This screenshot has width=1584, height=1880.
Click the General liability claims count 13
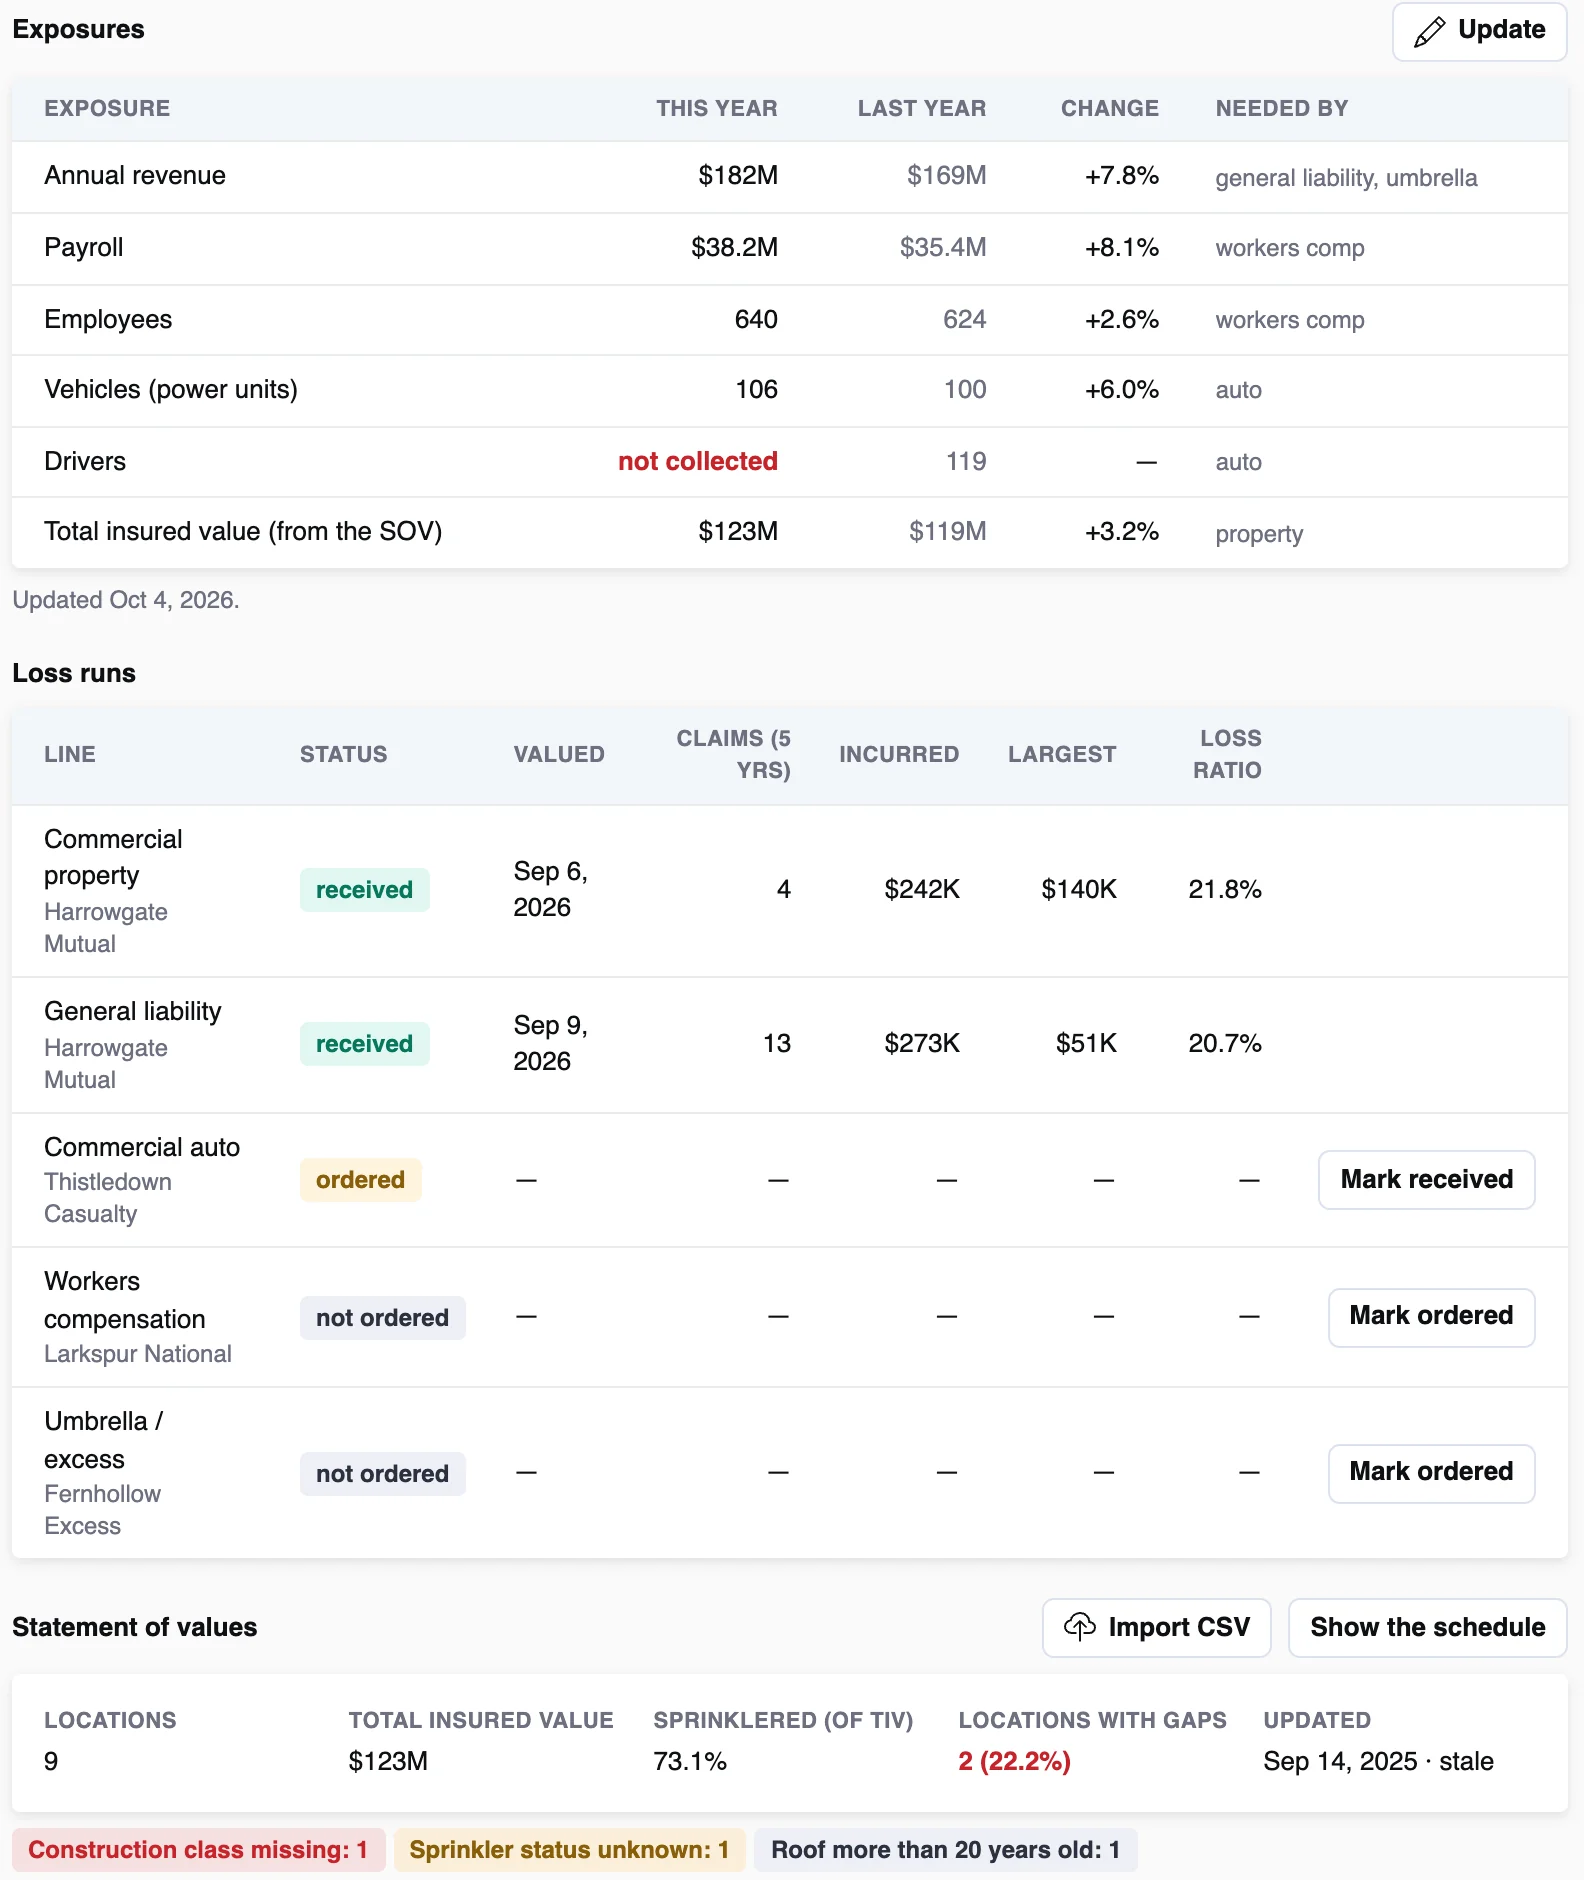(x=777, y=1044)
